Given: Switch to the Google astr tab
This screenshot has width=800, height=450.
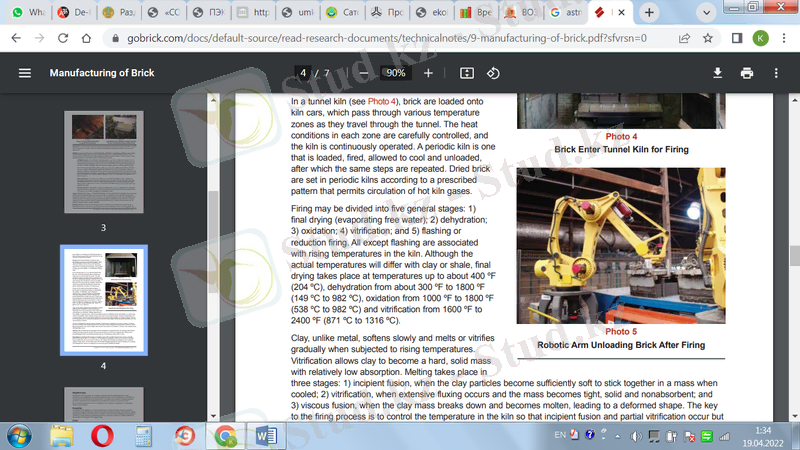Looking at the screenshot, I should click(x=566, y=12).
